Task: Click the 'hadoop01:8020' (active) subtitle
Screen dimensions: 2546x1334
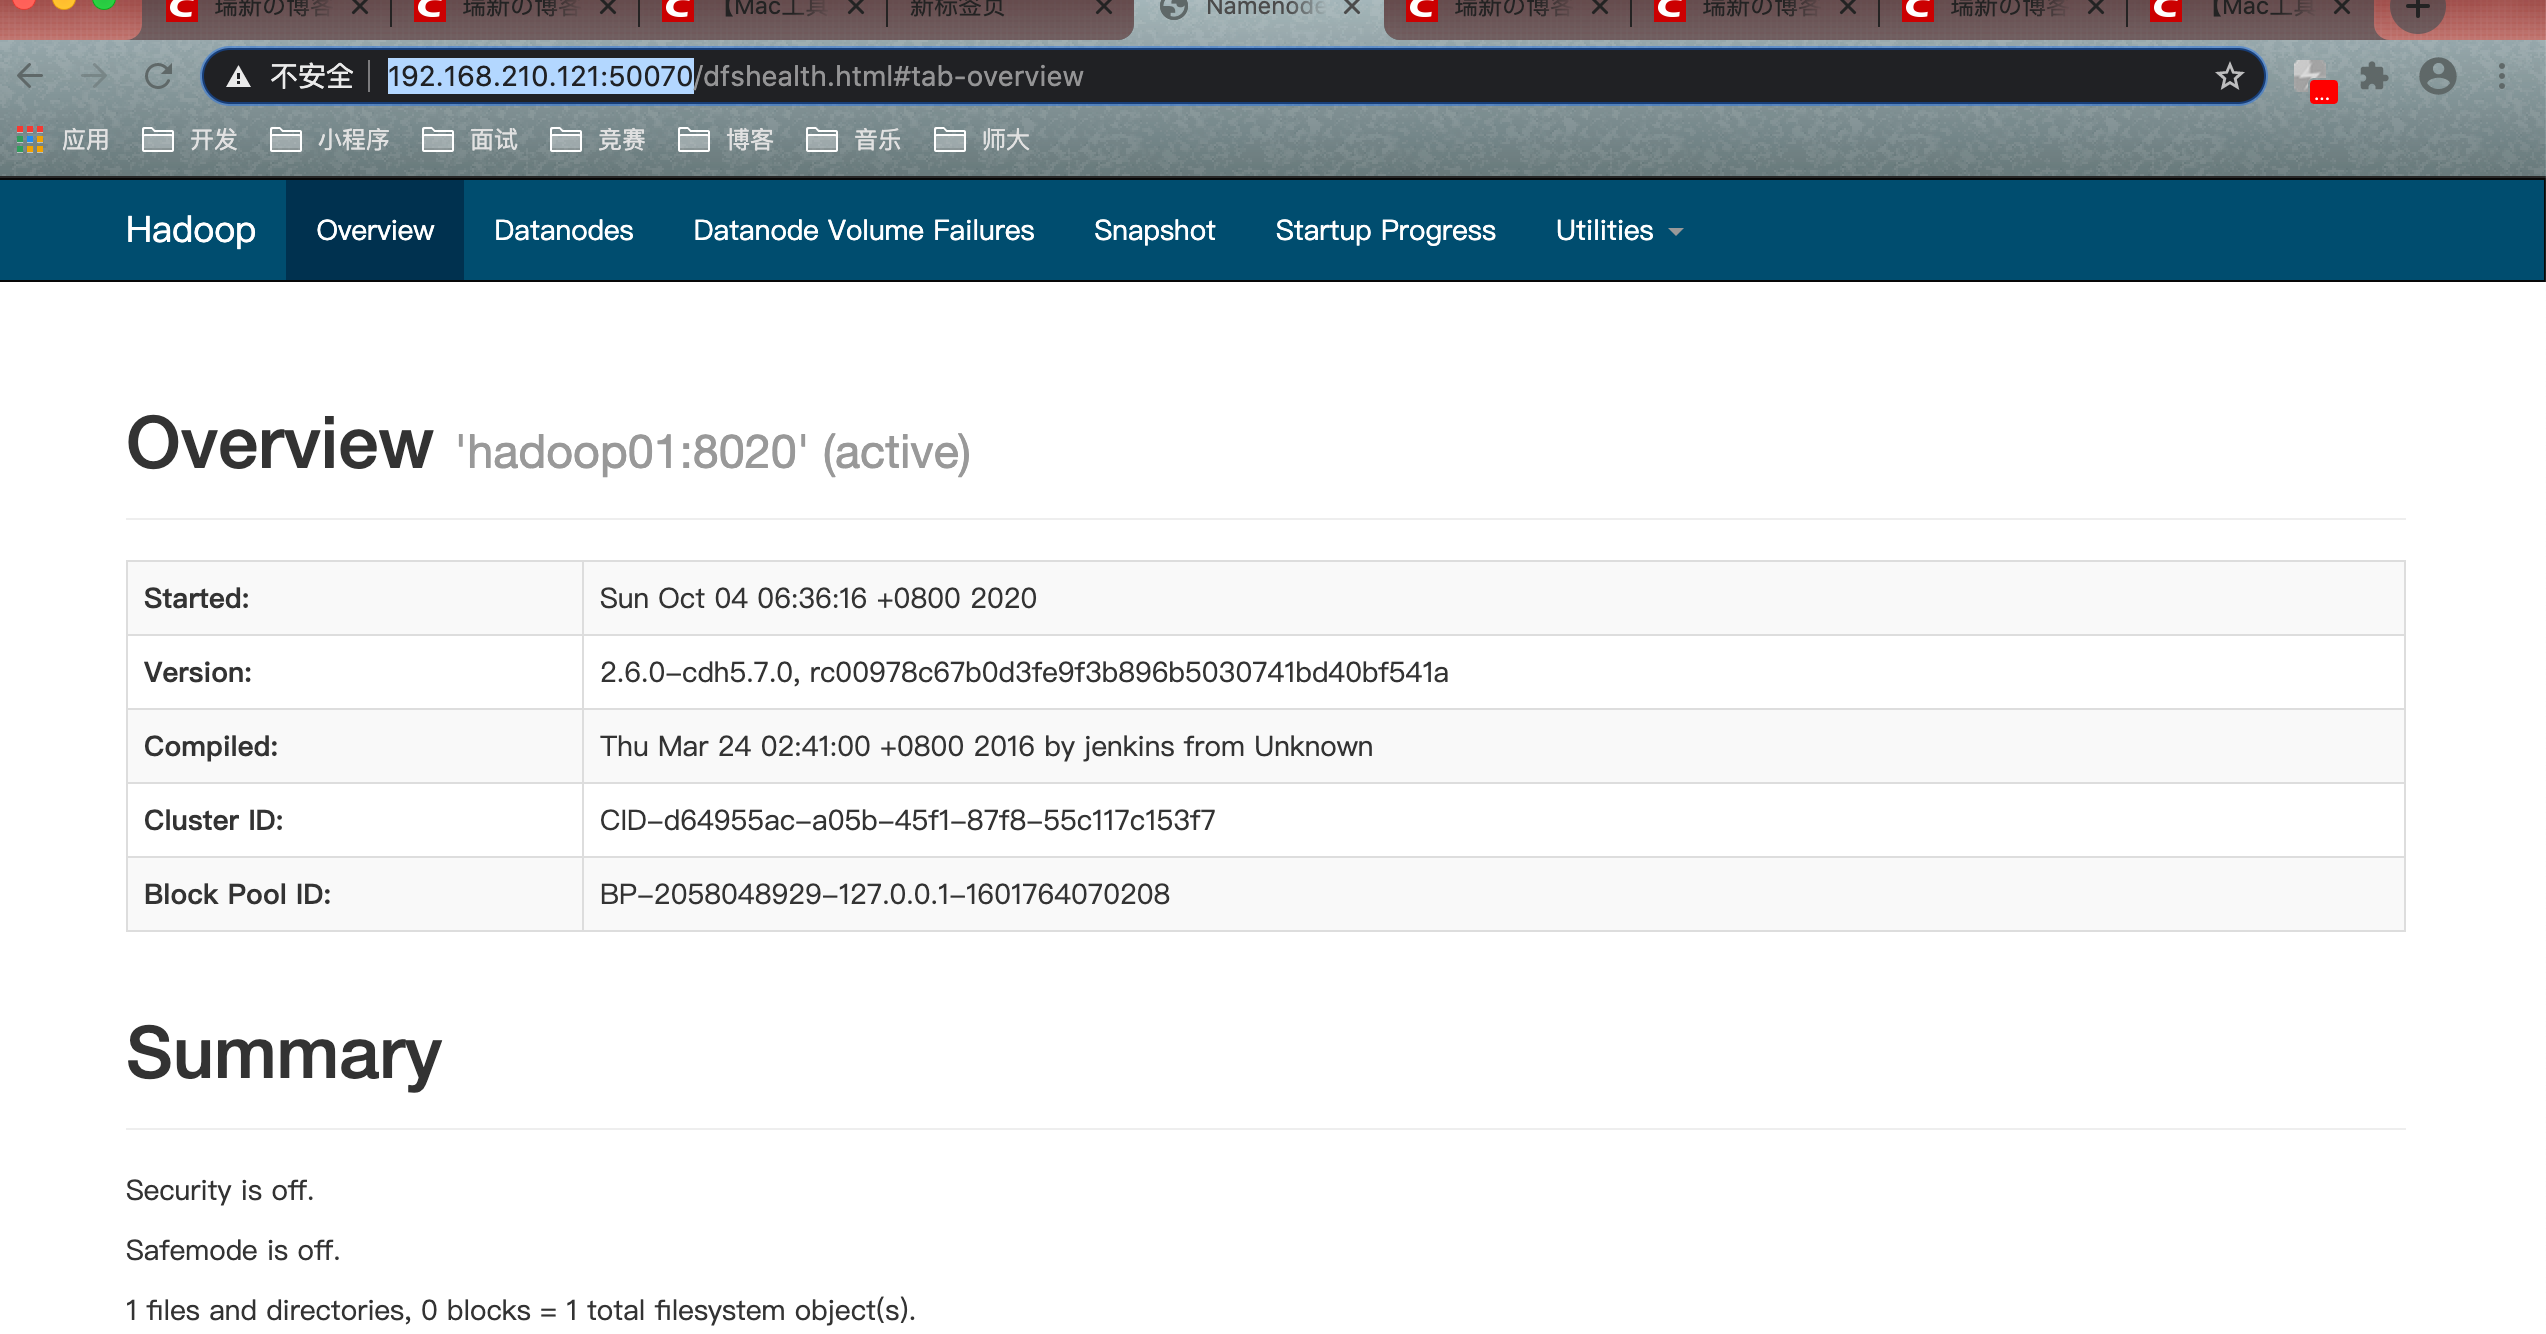Action: 713,452
